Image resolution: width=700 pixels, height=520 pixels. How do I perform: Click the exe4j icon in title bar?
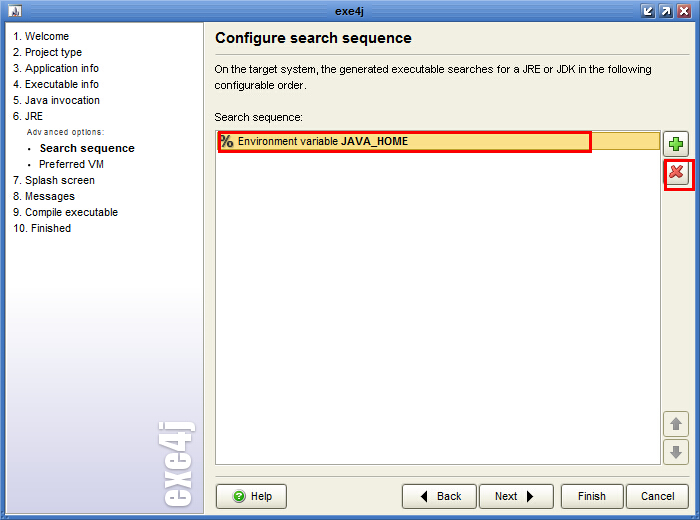[x=14, y=11]
